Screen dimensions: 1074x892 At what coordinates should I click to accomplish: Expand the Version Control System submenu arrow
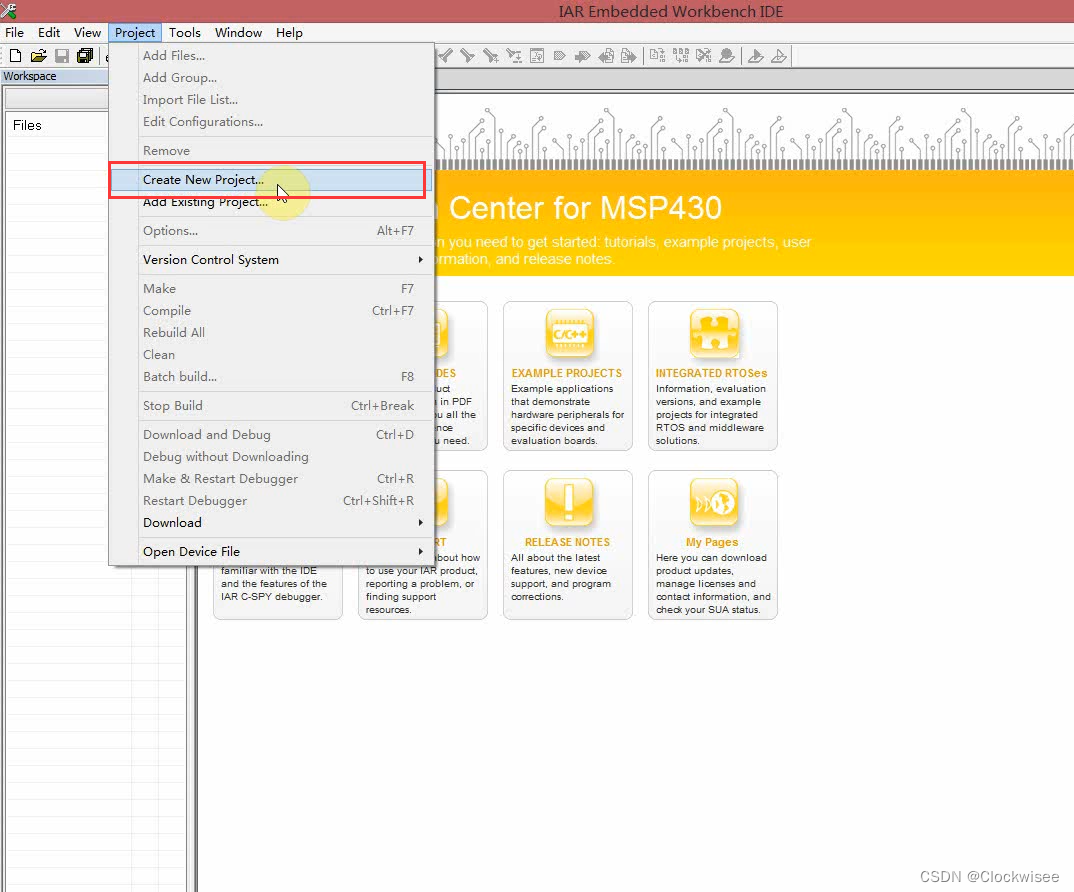420,260
